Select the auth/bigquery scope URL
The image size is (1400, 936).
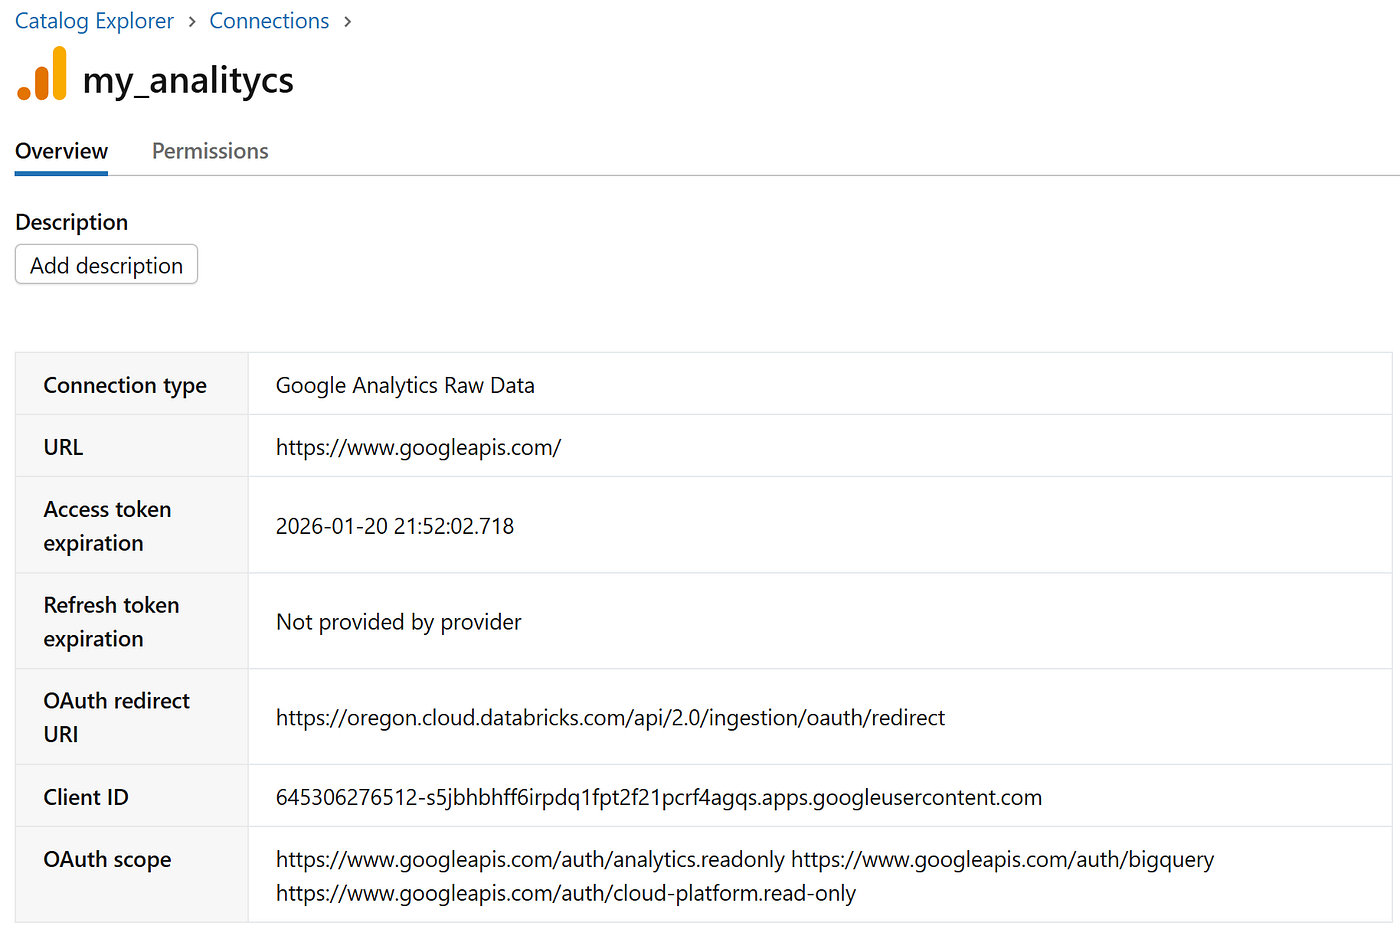click(x=1002, y=859)
